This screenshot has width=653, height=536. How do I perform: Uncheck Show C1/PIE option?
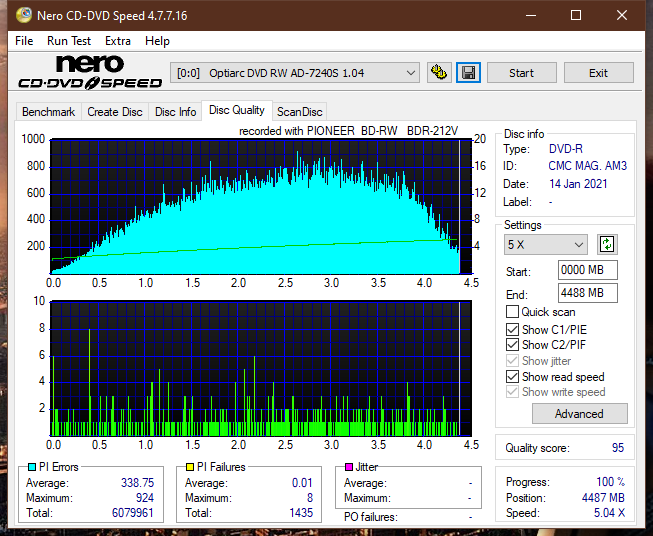click(512, 330)
